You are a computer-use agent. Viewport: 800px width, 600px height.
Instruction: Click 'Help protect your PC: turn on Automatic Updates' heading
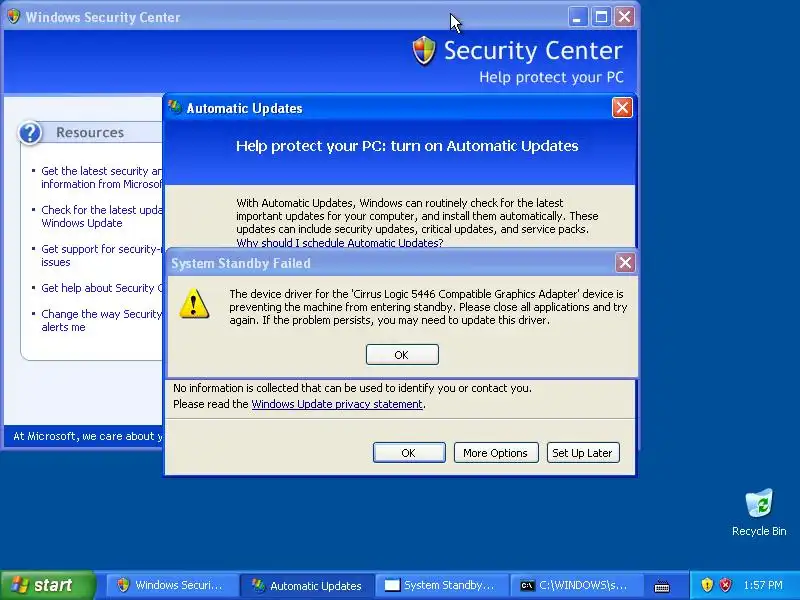coord(407,146)
